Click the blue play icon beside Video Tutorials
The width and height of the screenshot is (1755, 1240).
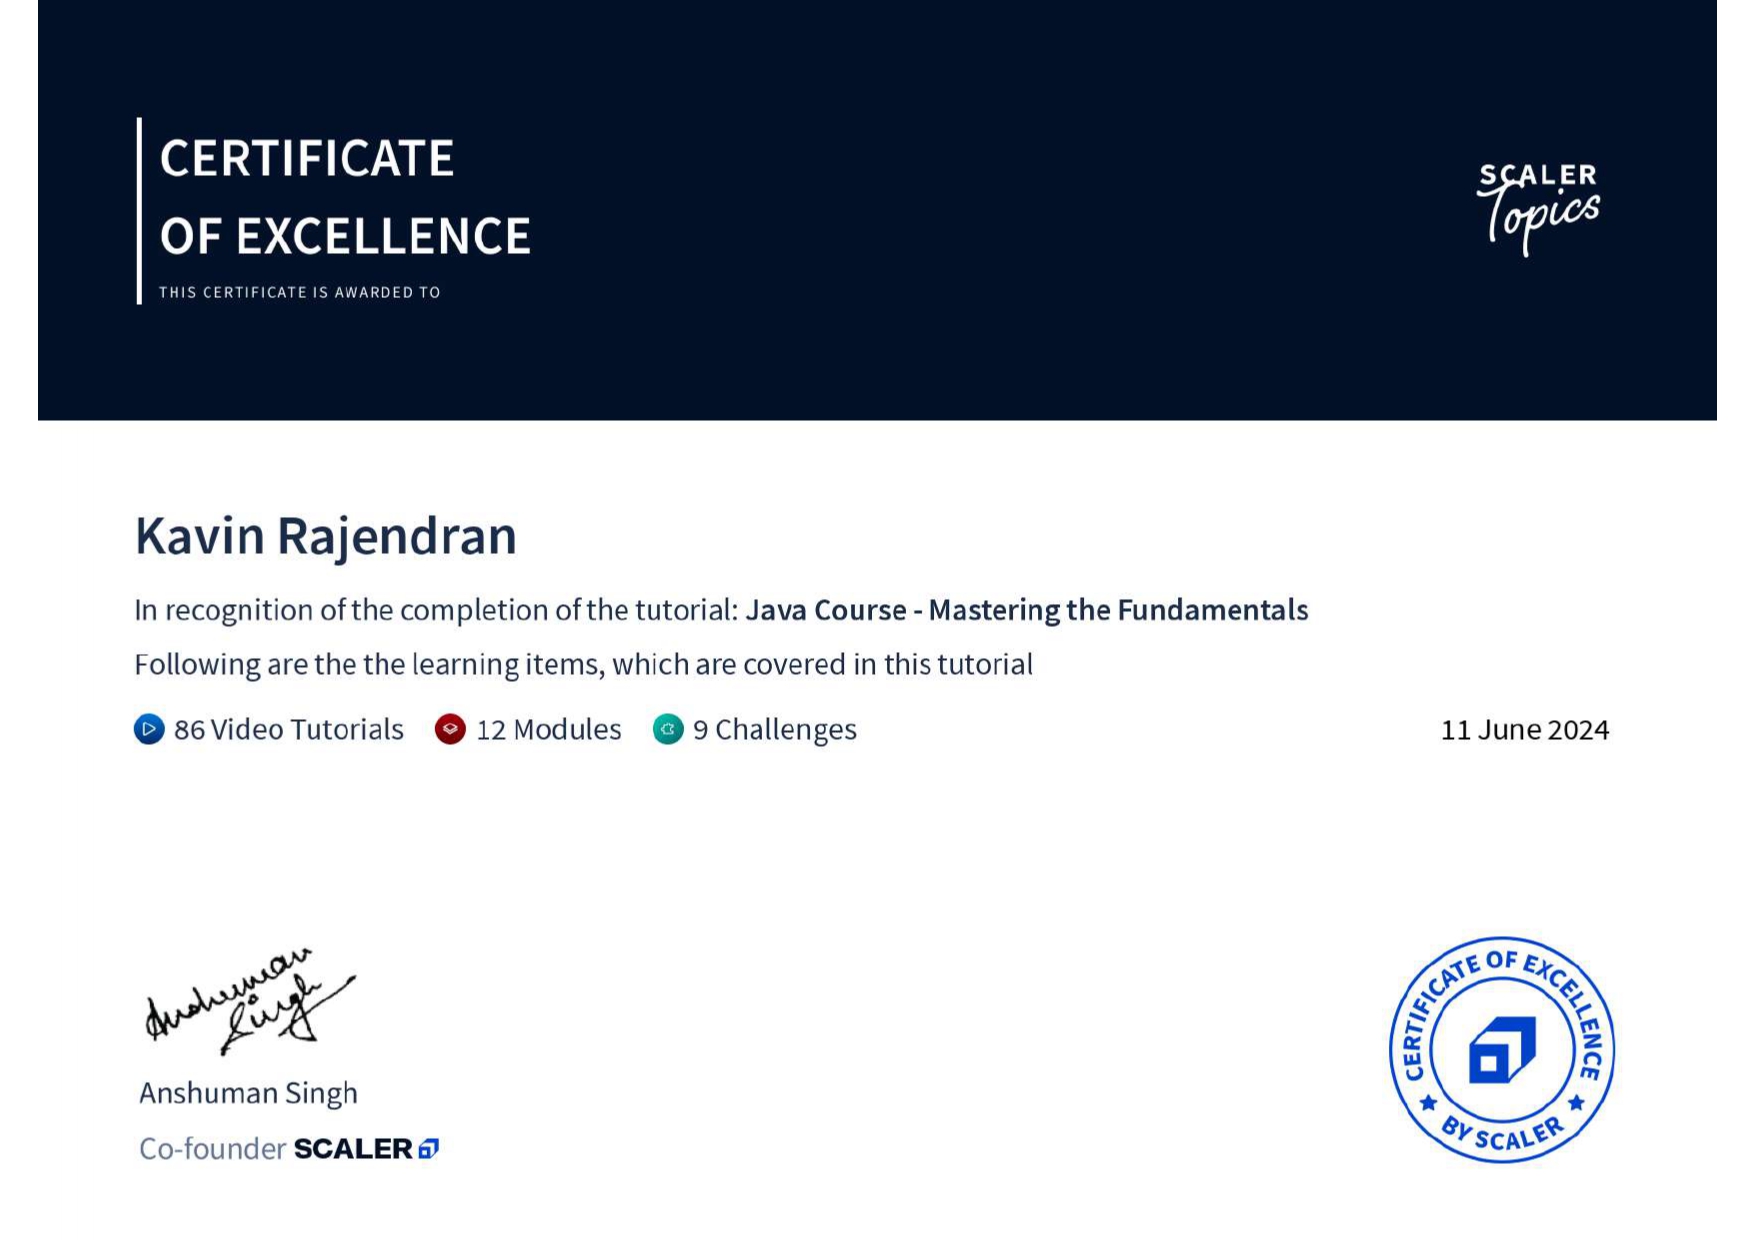click(x=148, y=730)
